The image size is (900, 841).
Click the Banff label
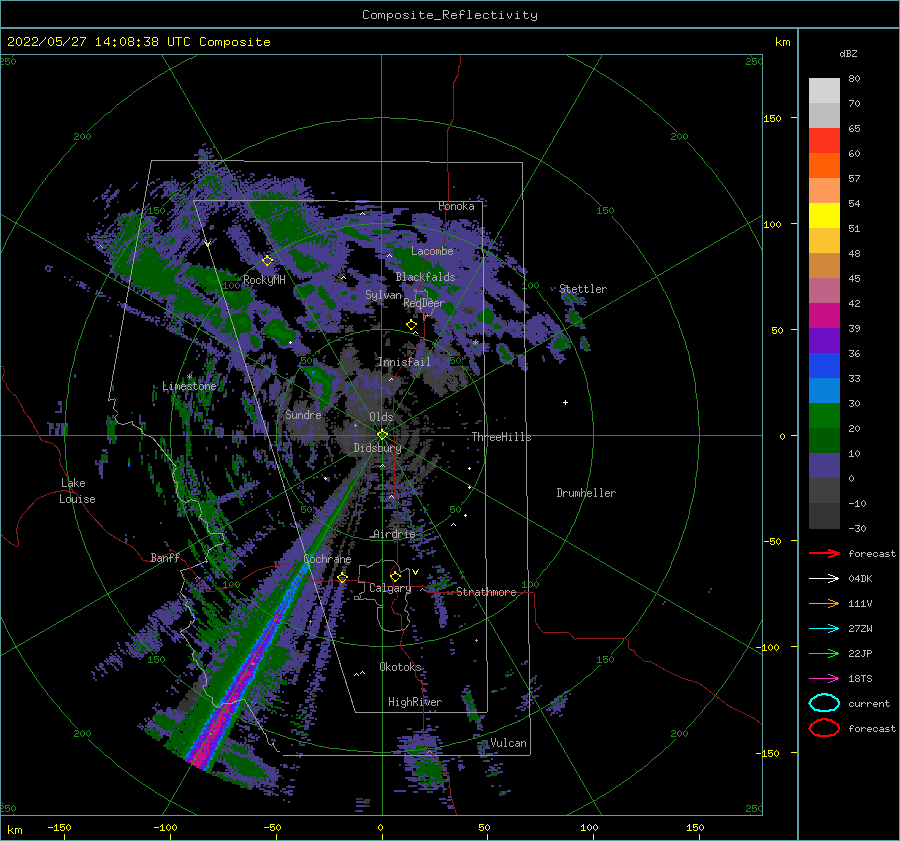coord(165,557)
